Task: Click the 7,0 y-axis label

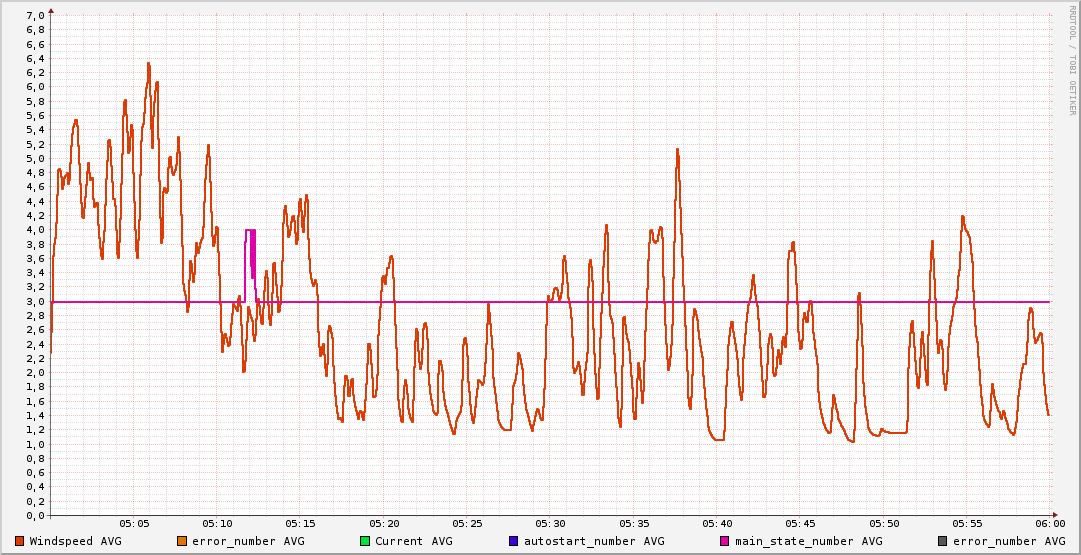Action: coord(34,15)
